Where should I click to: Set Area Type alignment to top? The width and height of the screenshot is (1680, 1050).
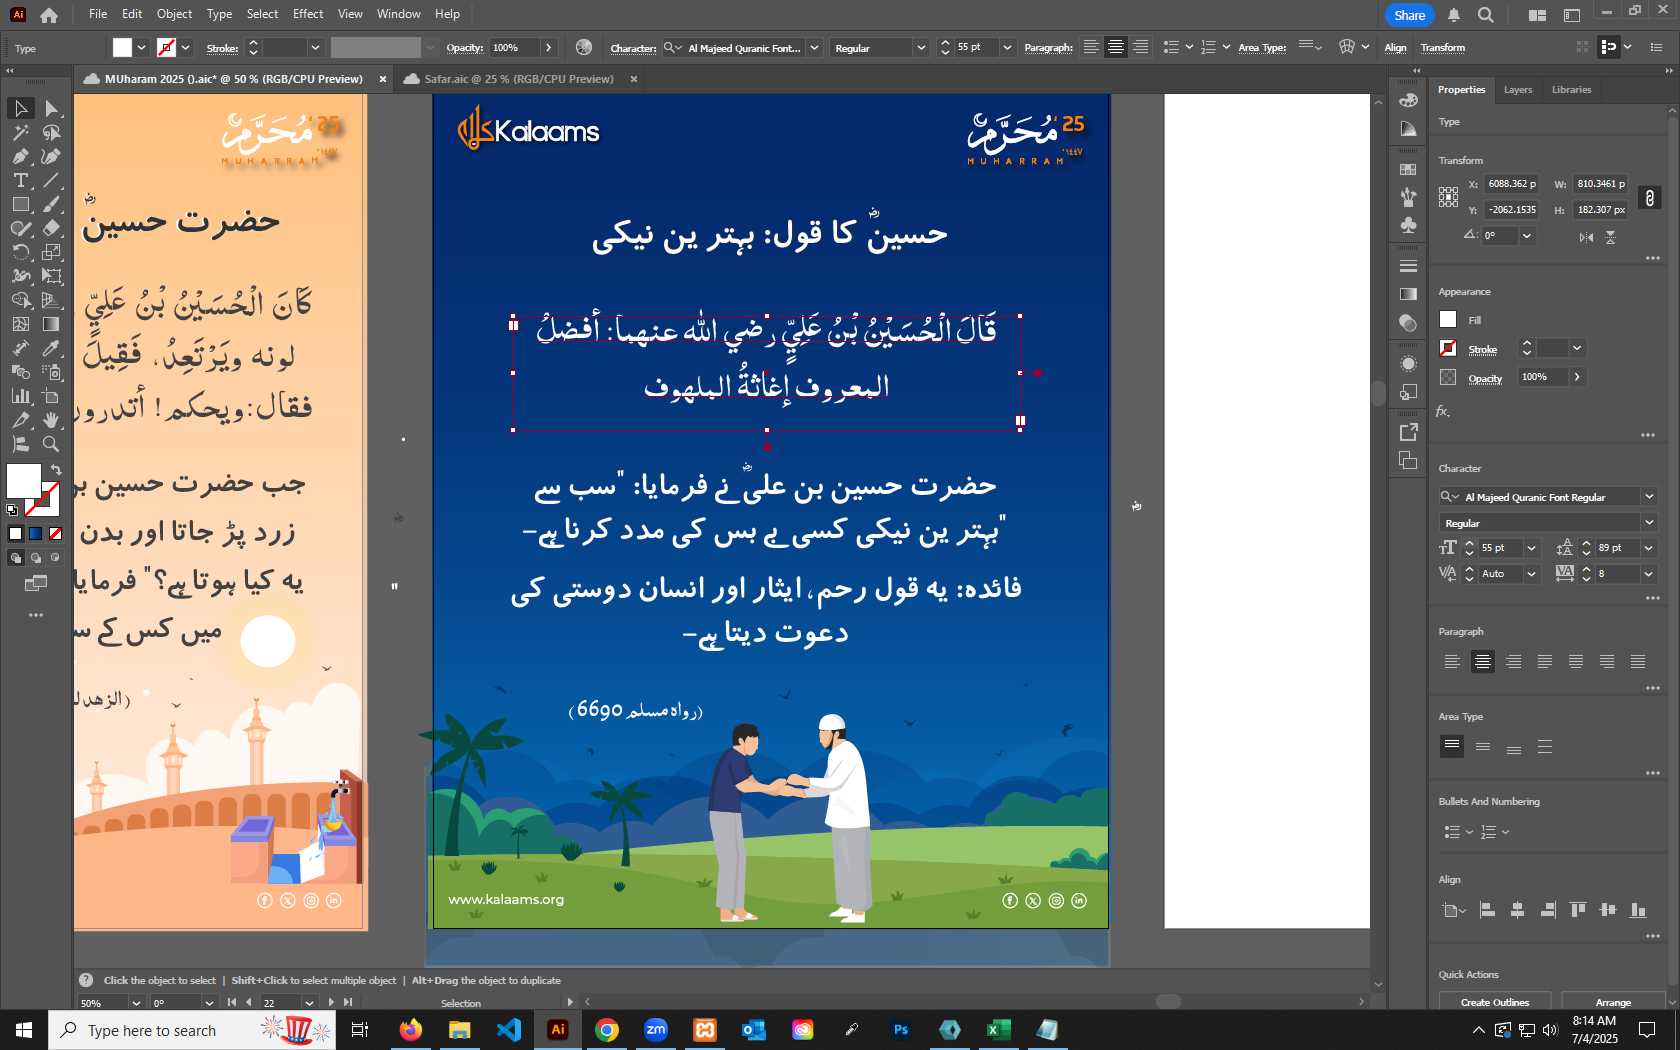click(1452, 746)
